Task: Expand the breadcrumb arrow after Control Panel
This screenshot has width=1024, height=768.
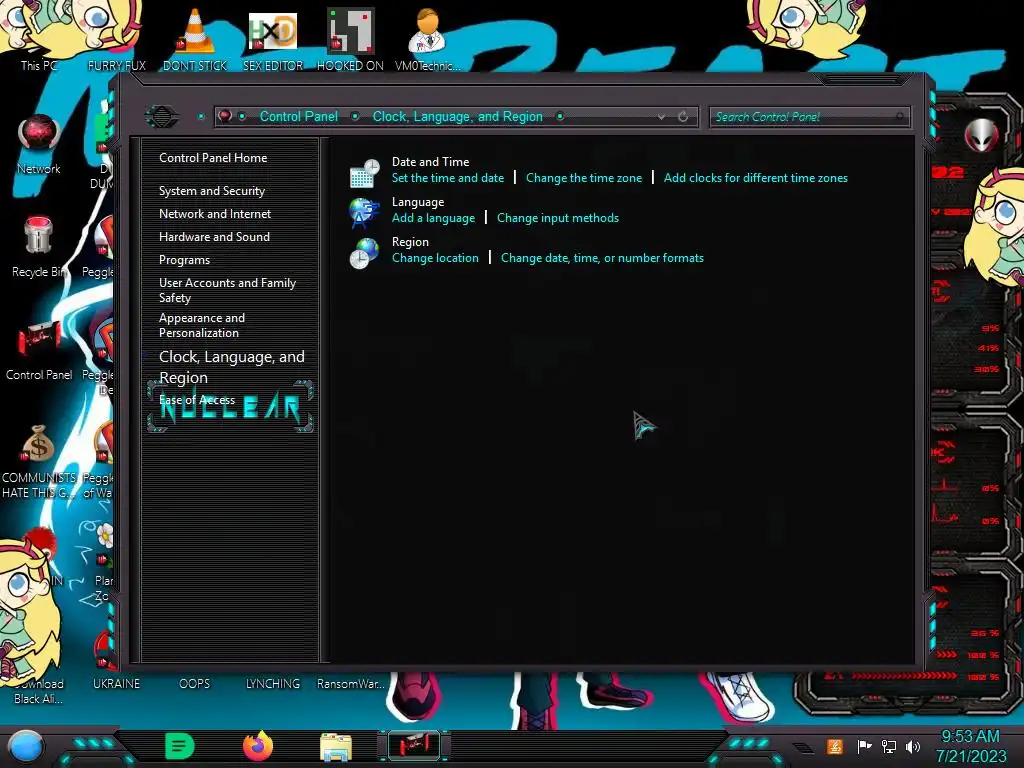Action: 355,116
